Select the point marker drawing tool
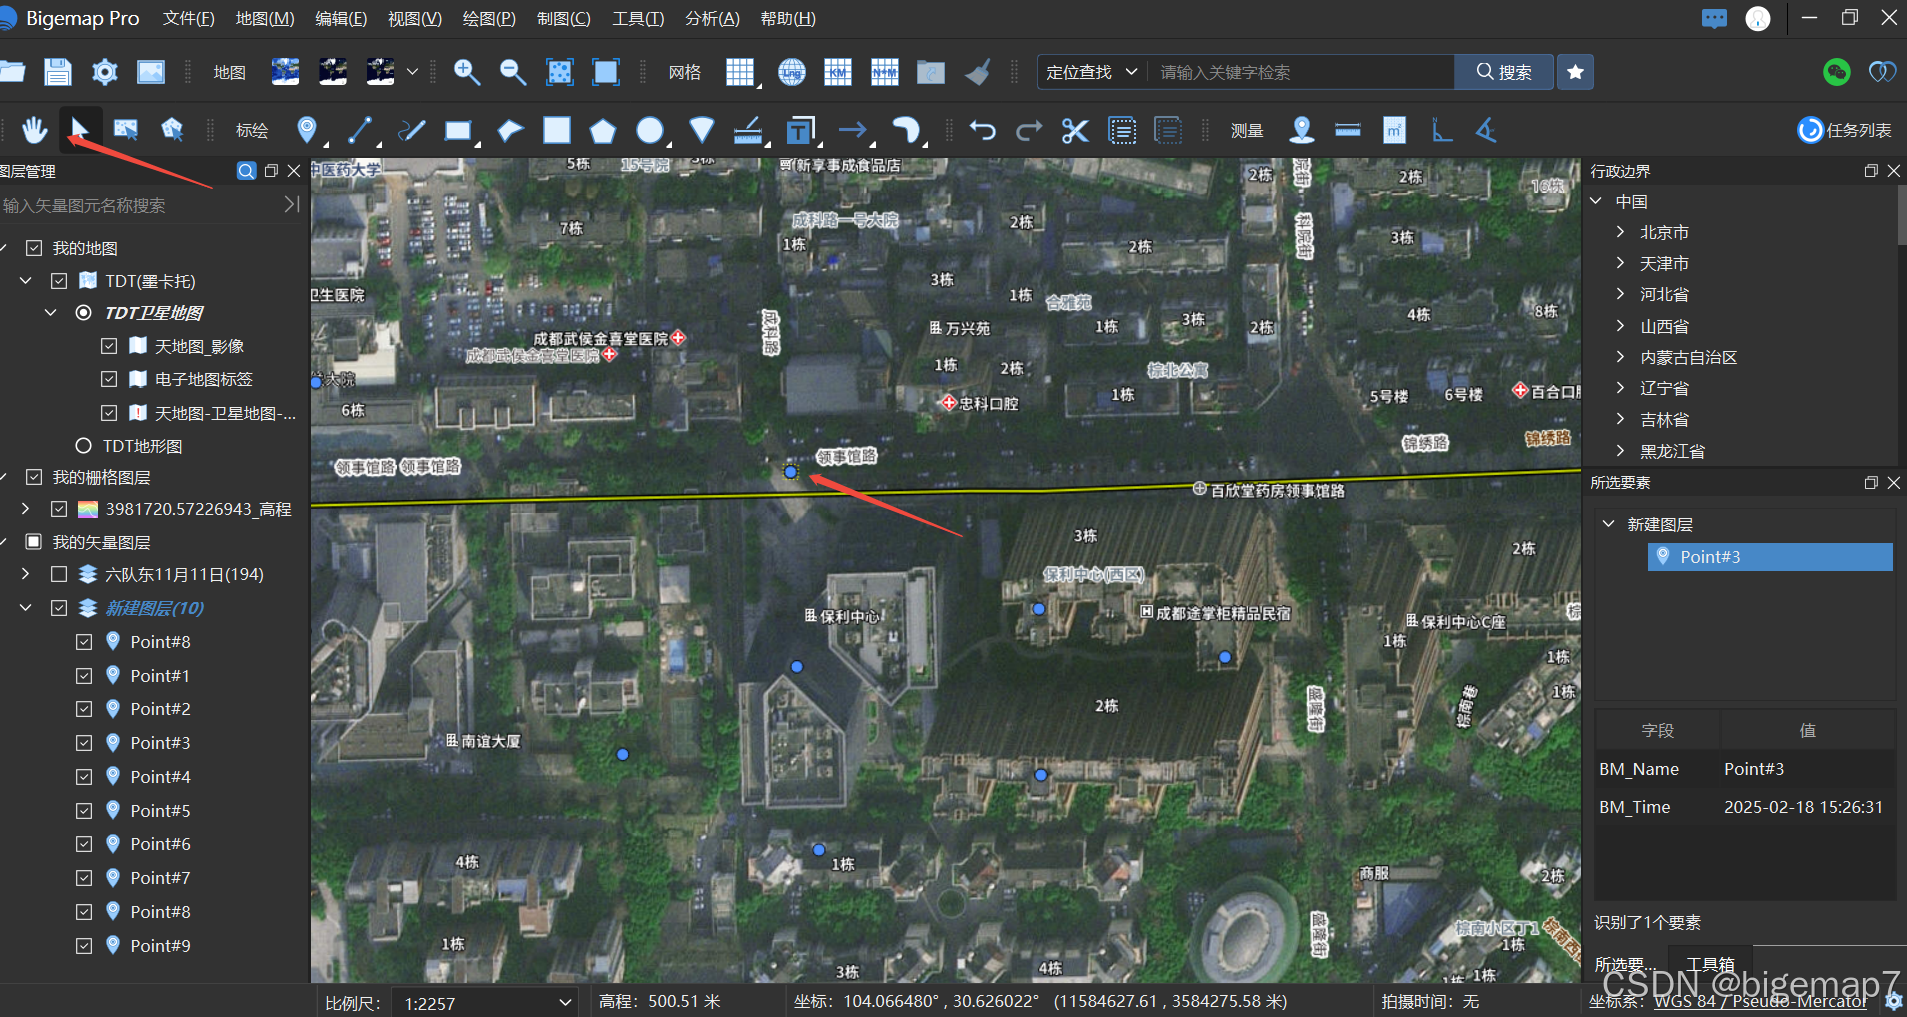The image size is (1907, 1017). [307, 130]
